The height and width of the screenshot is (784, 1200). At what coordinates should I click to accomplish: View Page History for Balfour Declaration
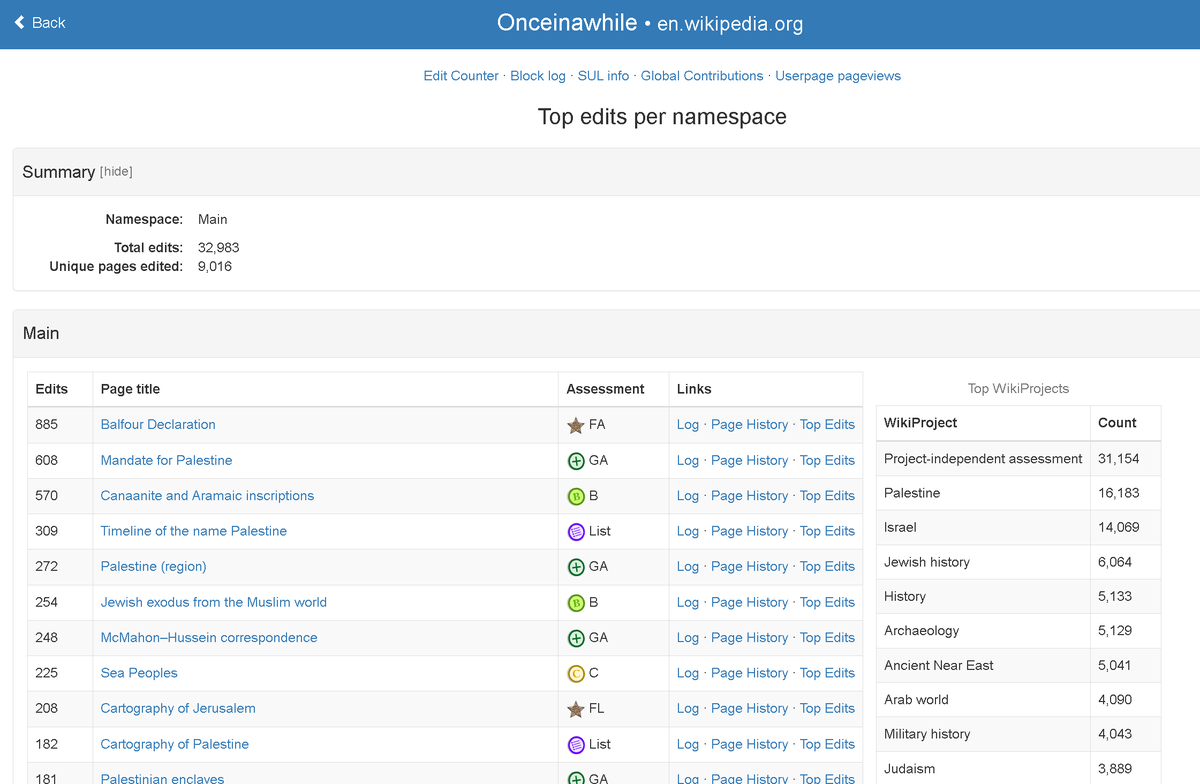click(x=749, y=424)
